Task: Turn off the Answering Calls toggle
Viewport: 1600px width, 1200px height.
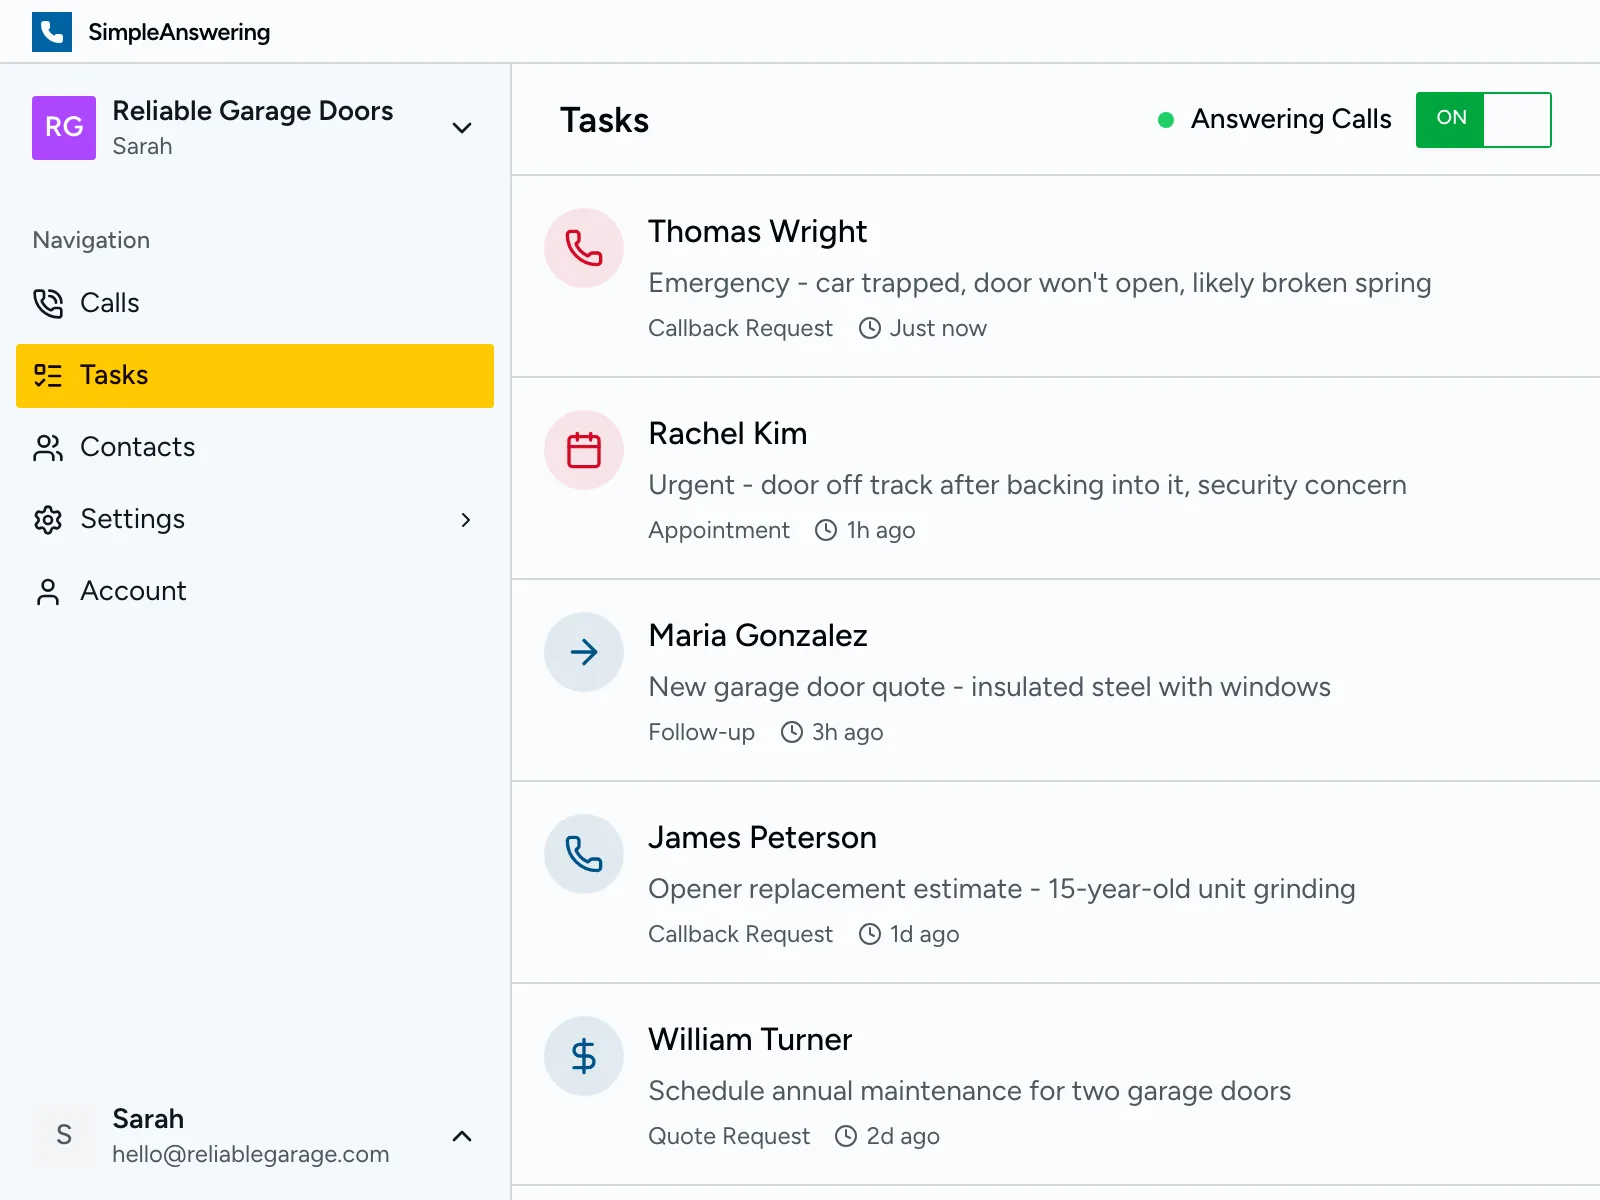Action: 1483,119
